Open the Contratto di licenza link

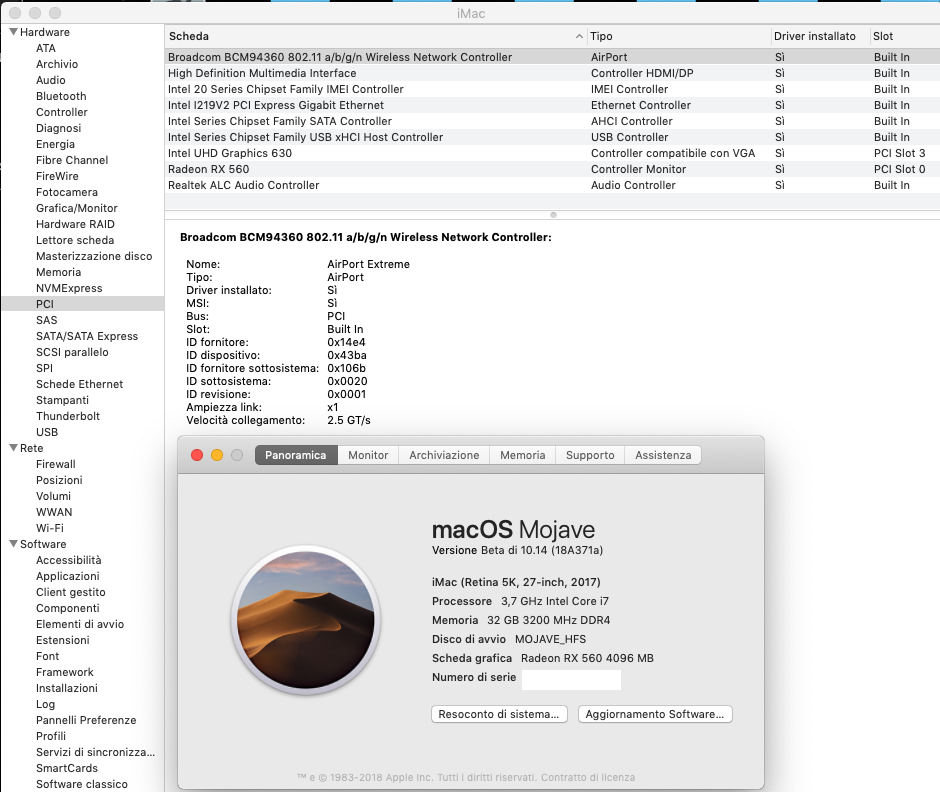click(588, 778)
